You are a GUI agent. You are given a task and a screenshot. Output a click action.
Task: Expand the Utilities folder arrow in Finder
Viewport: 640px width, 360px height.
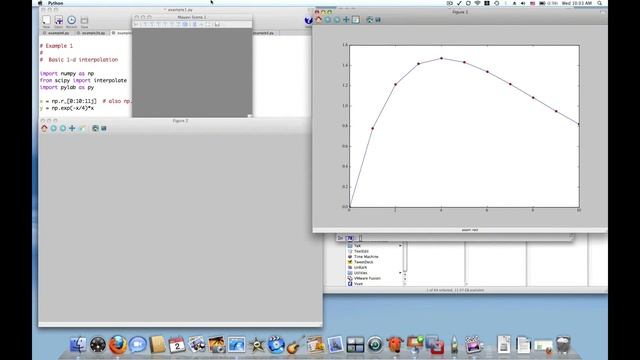(x=400, y=273)
